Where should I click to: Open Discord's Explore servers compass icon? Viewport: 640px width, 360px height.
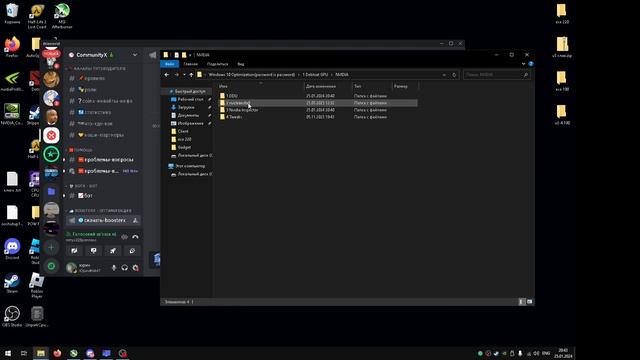click(x=51, y=266)
